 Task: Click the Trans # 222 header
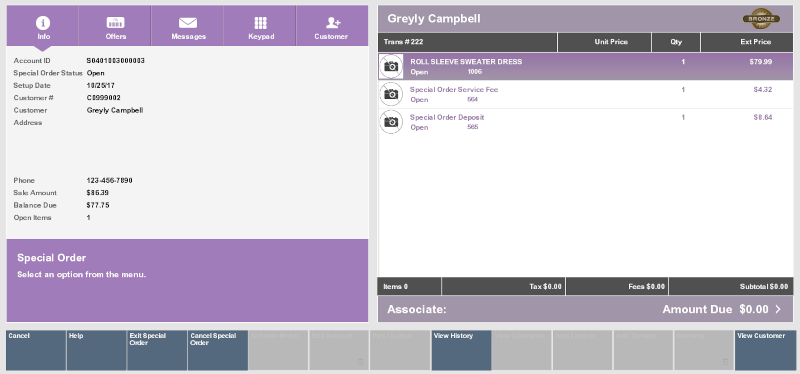click(x=468, y=42)
